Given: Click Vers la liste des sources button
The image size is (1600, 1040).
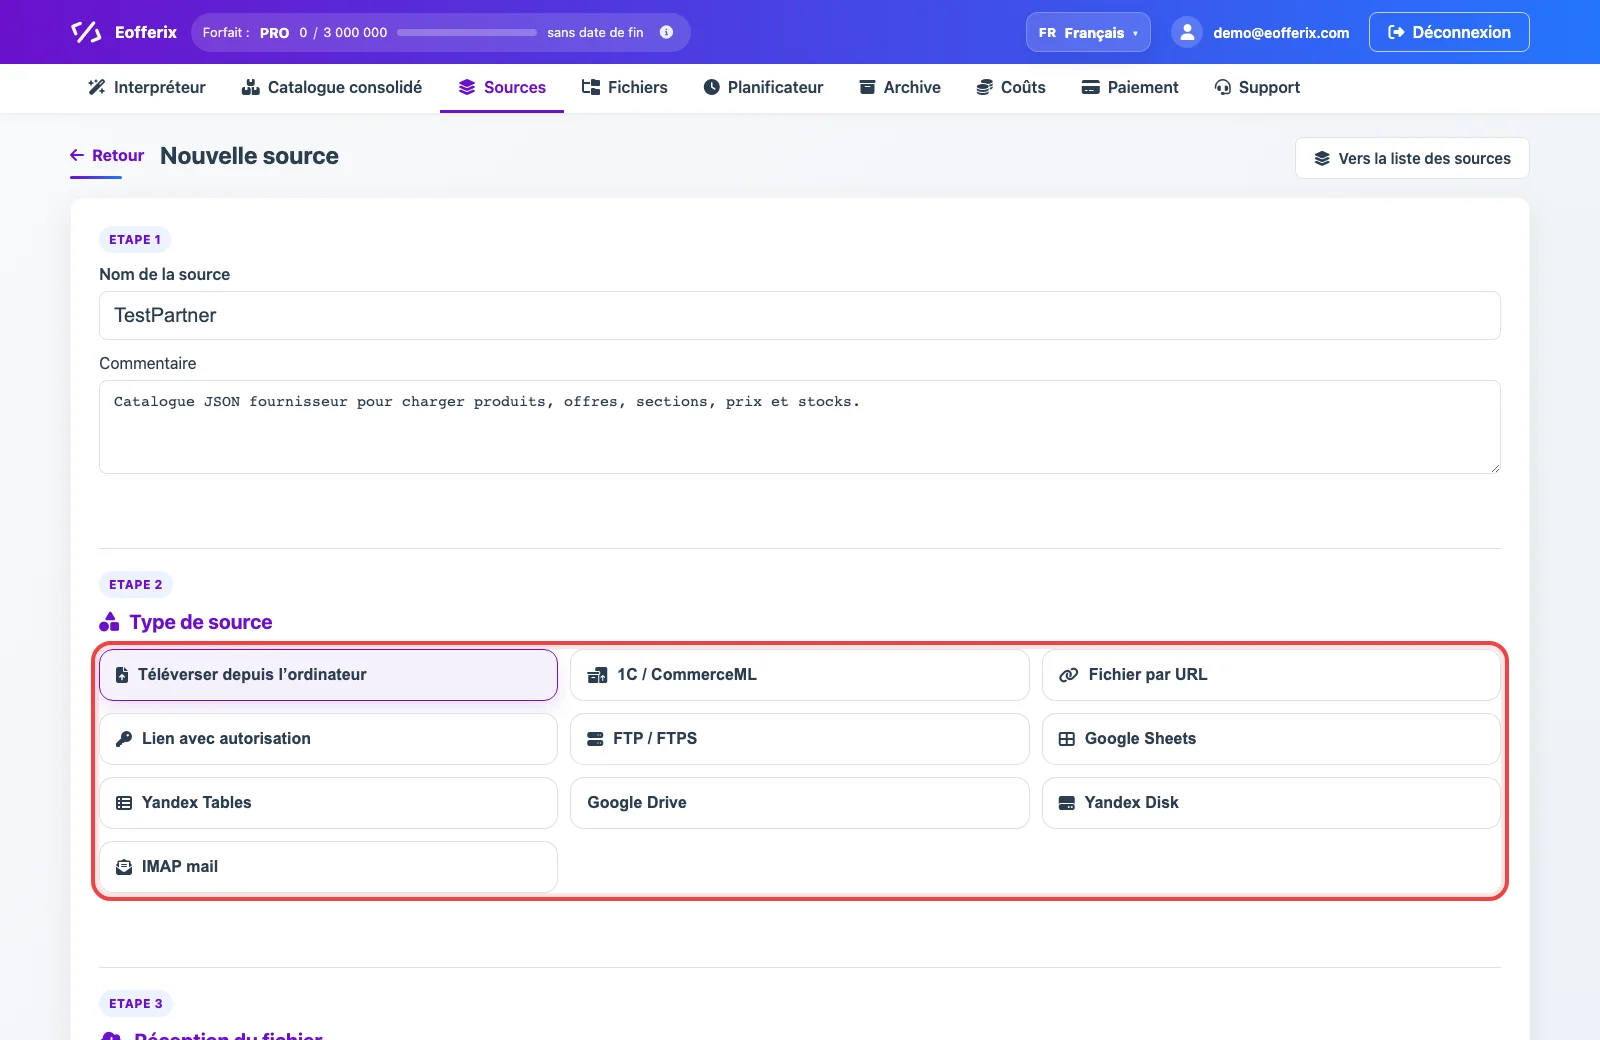Looking at the screenshot, I should [1412, 158].
